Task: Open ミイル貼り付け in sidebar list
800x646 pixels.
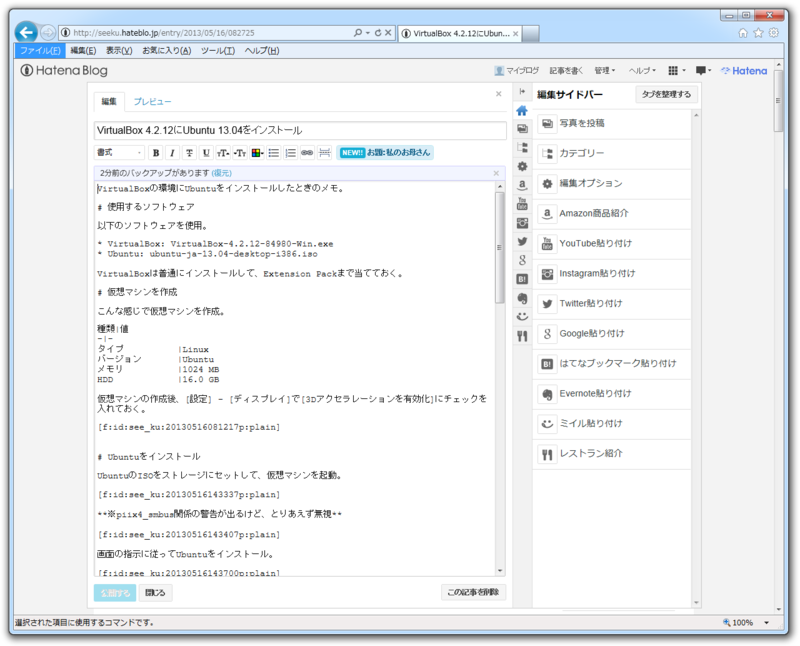Action: (x=612, y=424)
